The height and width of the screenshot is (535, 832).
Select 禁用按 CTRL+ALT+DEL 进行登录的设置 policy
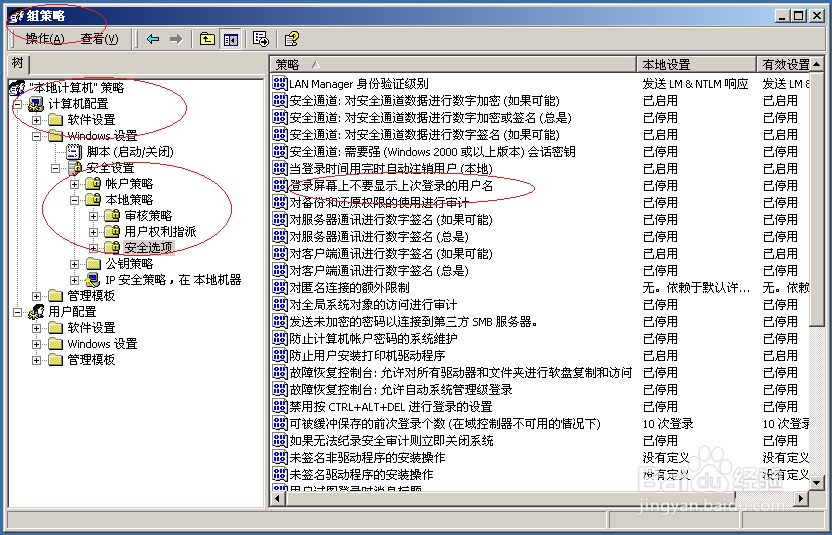tap(391, 407)
